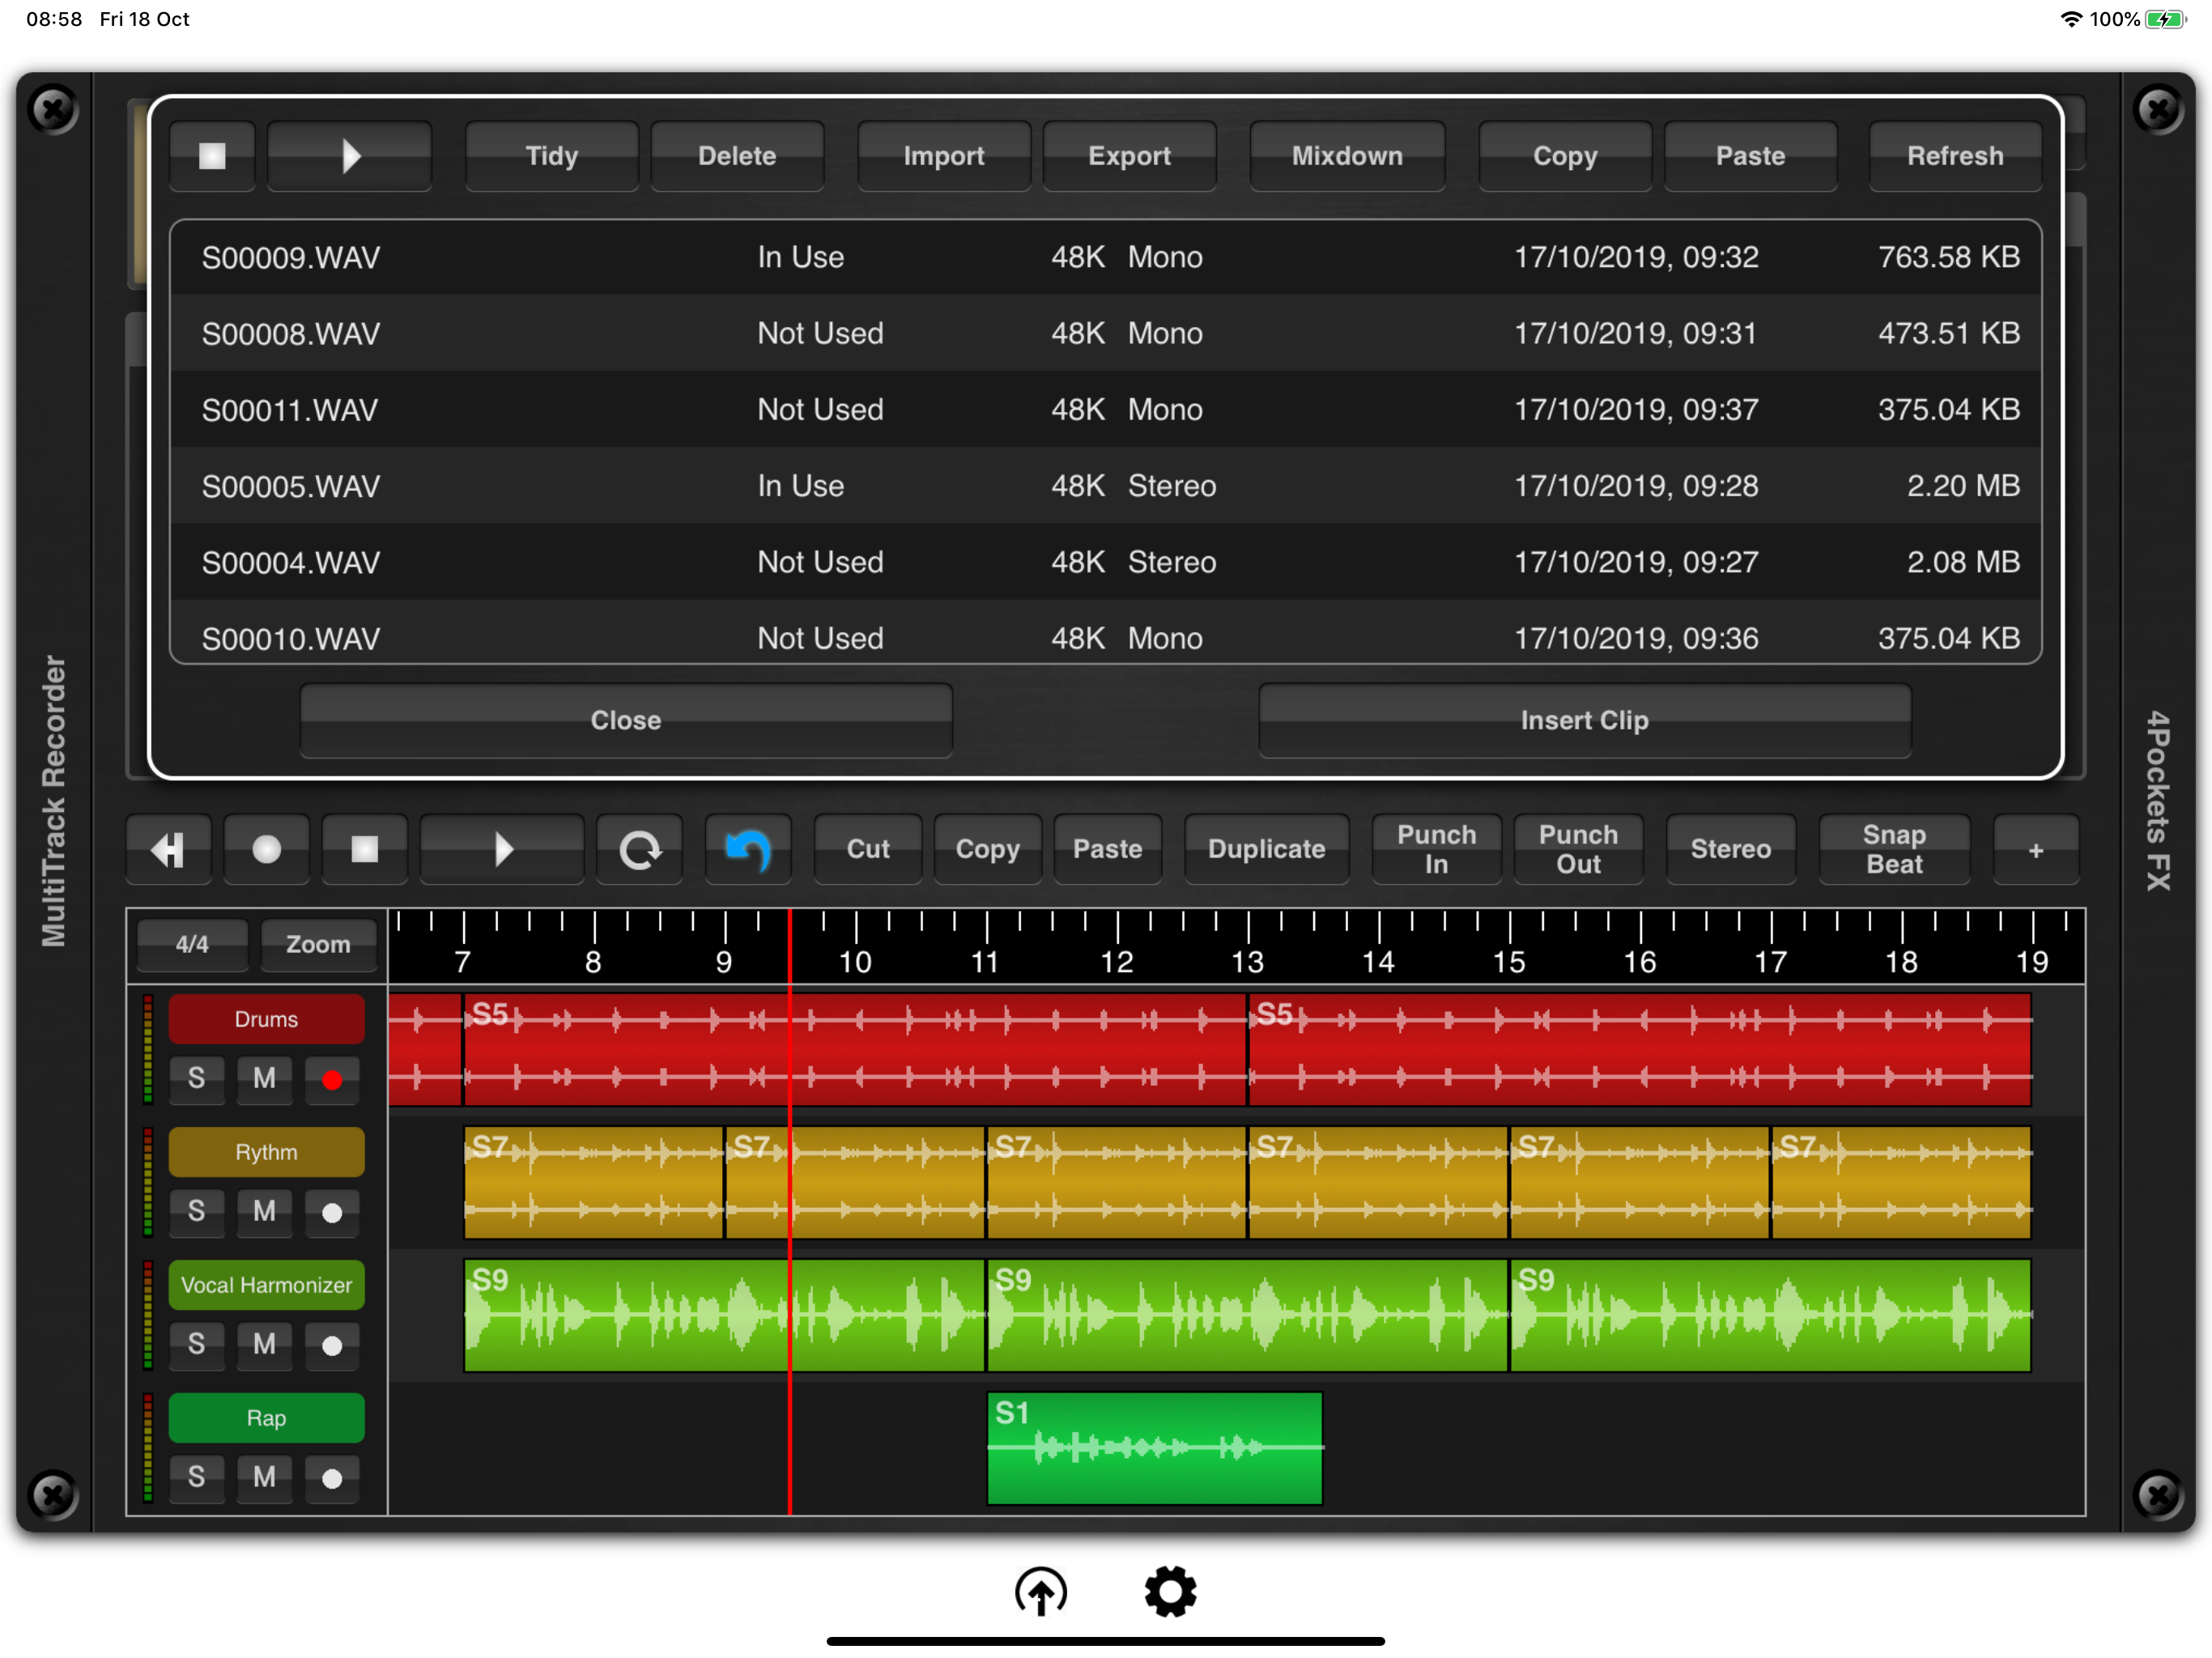
Task: Stop playback in file browser
Action: tap(212, 156)
